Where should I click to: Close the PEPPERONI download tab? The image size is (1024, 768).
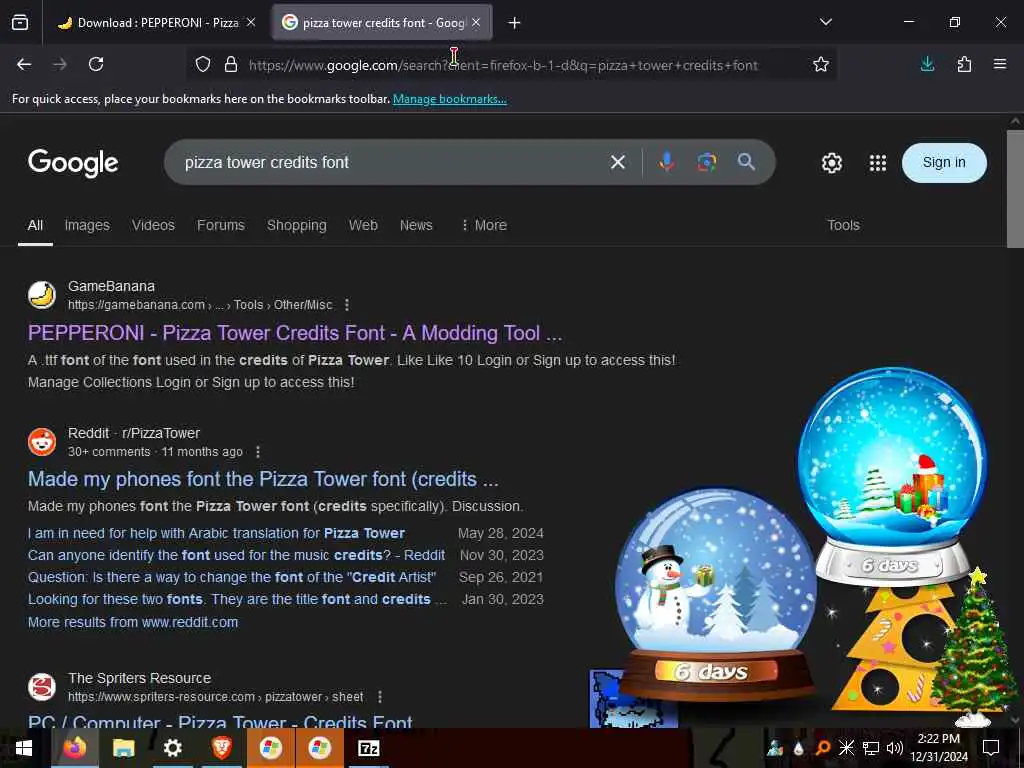point(251,22)
